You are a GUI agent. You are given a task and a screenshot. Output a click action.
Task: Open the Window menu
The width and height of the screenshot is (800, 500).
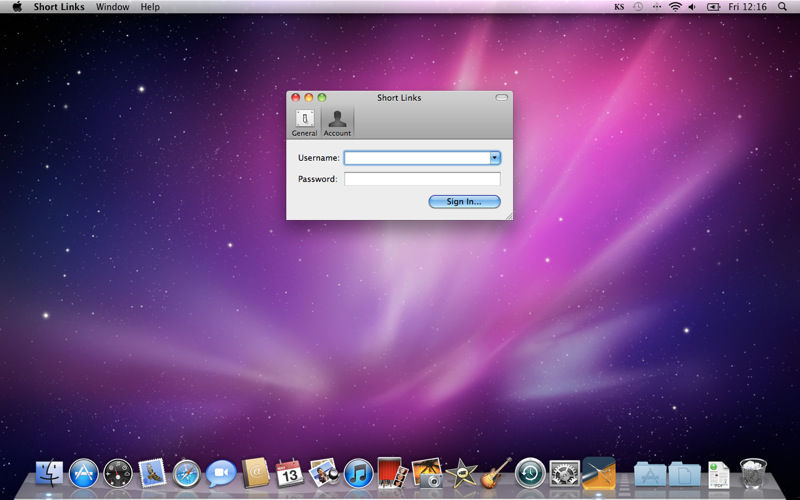click(112, 7)
